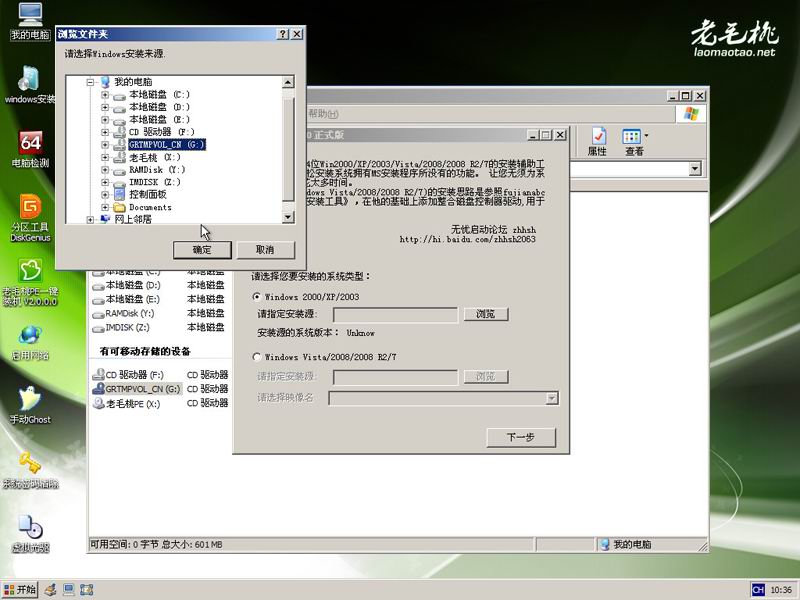This screenshot has height=600, width=800.
Task: Select CD drive (F:) in folder tree
Action: pyautogui.click(x=162, y=132)
